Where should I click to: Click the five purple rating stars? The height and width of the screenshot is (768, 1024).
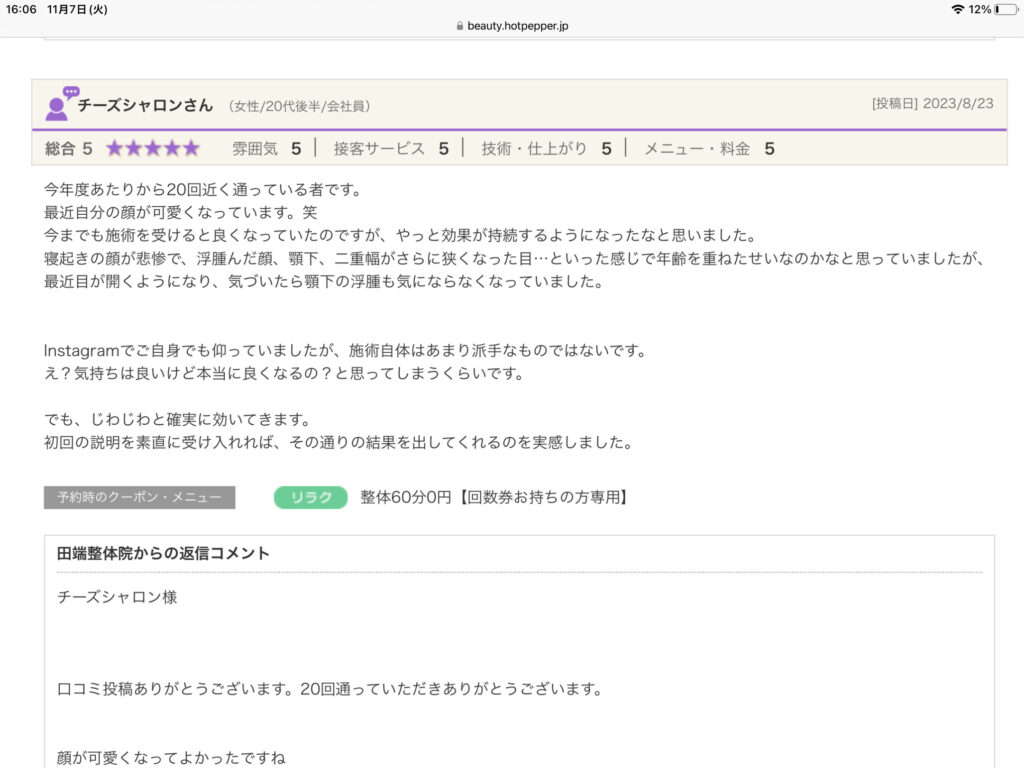coord(153,149)
